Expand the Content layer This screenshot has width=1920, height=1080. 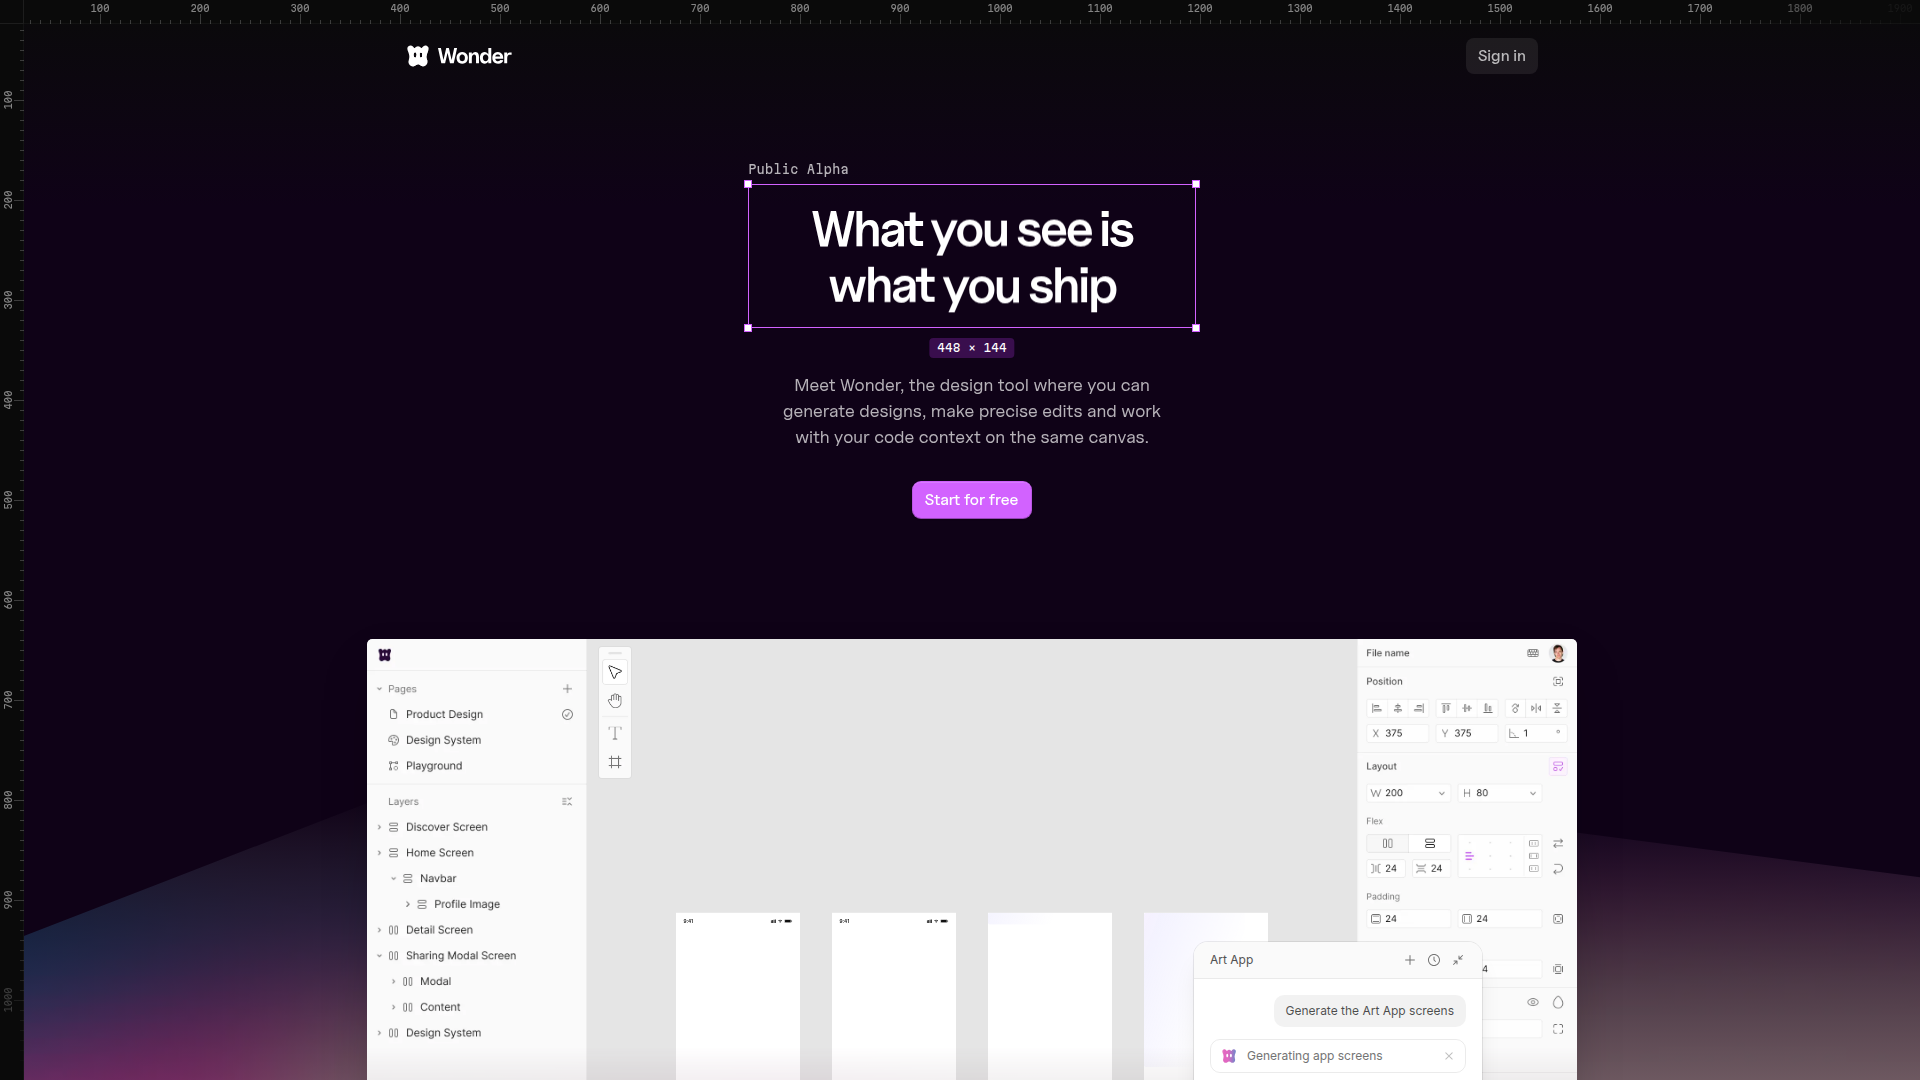tap(394, 1007)
